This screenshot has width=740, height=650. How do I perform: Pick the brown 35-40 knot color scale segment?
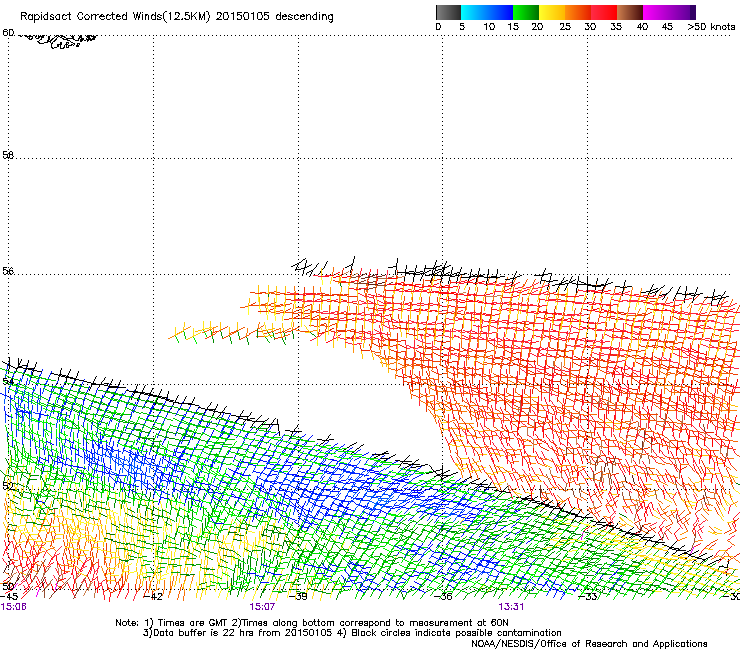[x=630, y=12]
